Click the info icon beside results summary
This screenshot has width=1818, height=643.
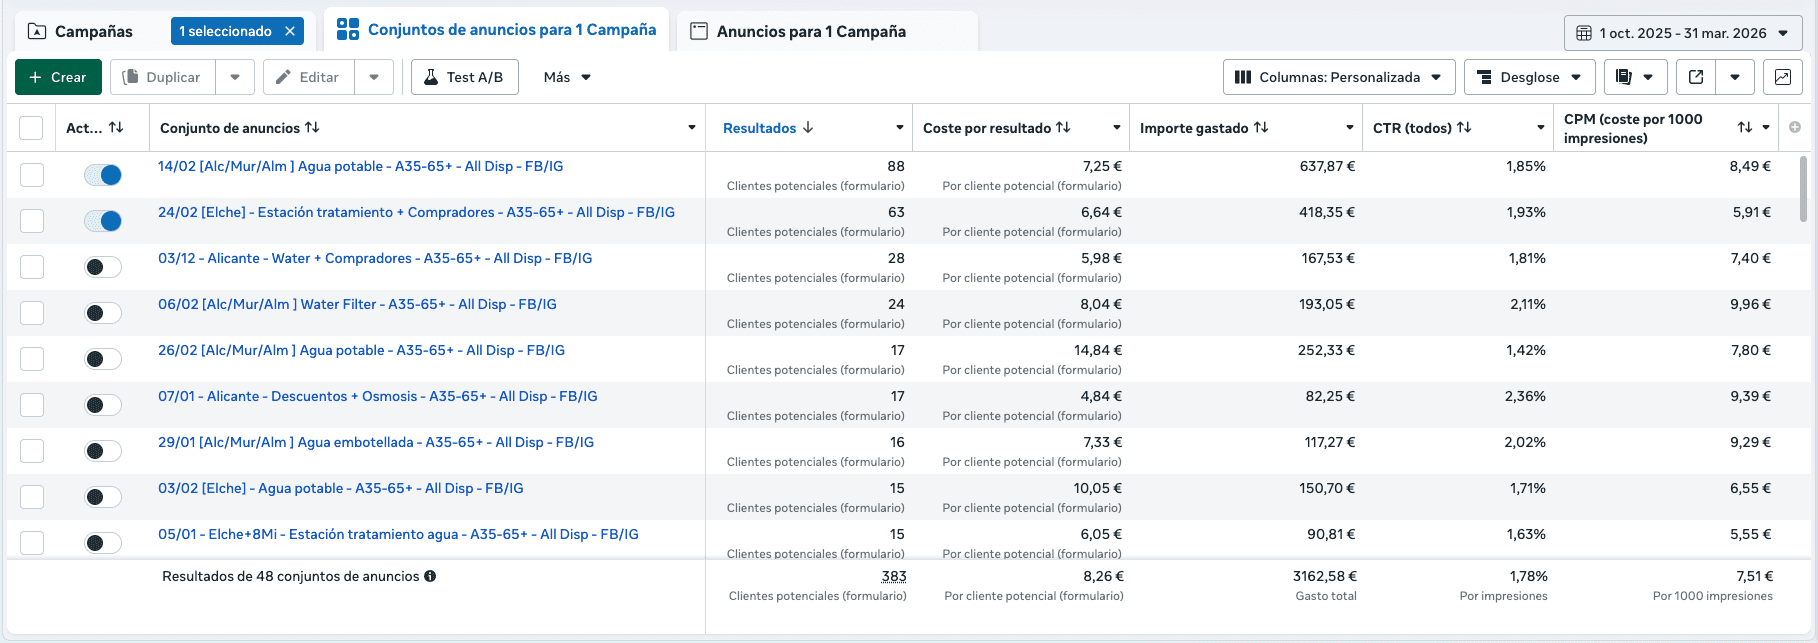[430, 576]
